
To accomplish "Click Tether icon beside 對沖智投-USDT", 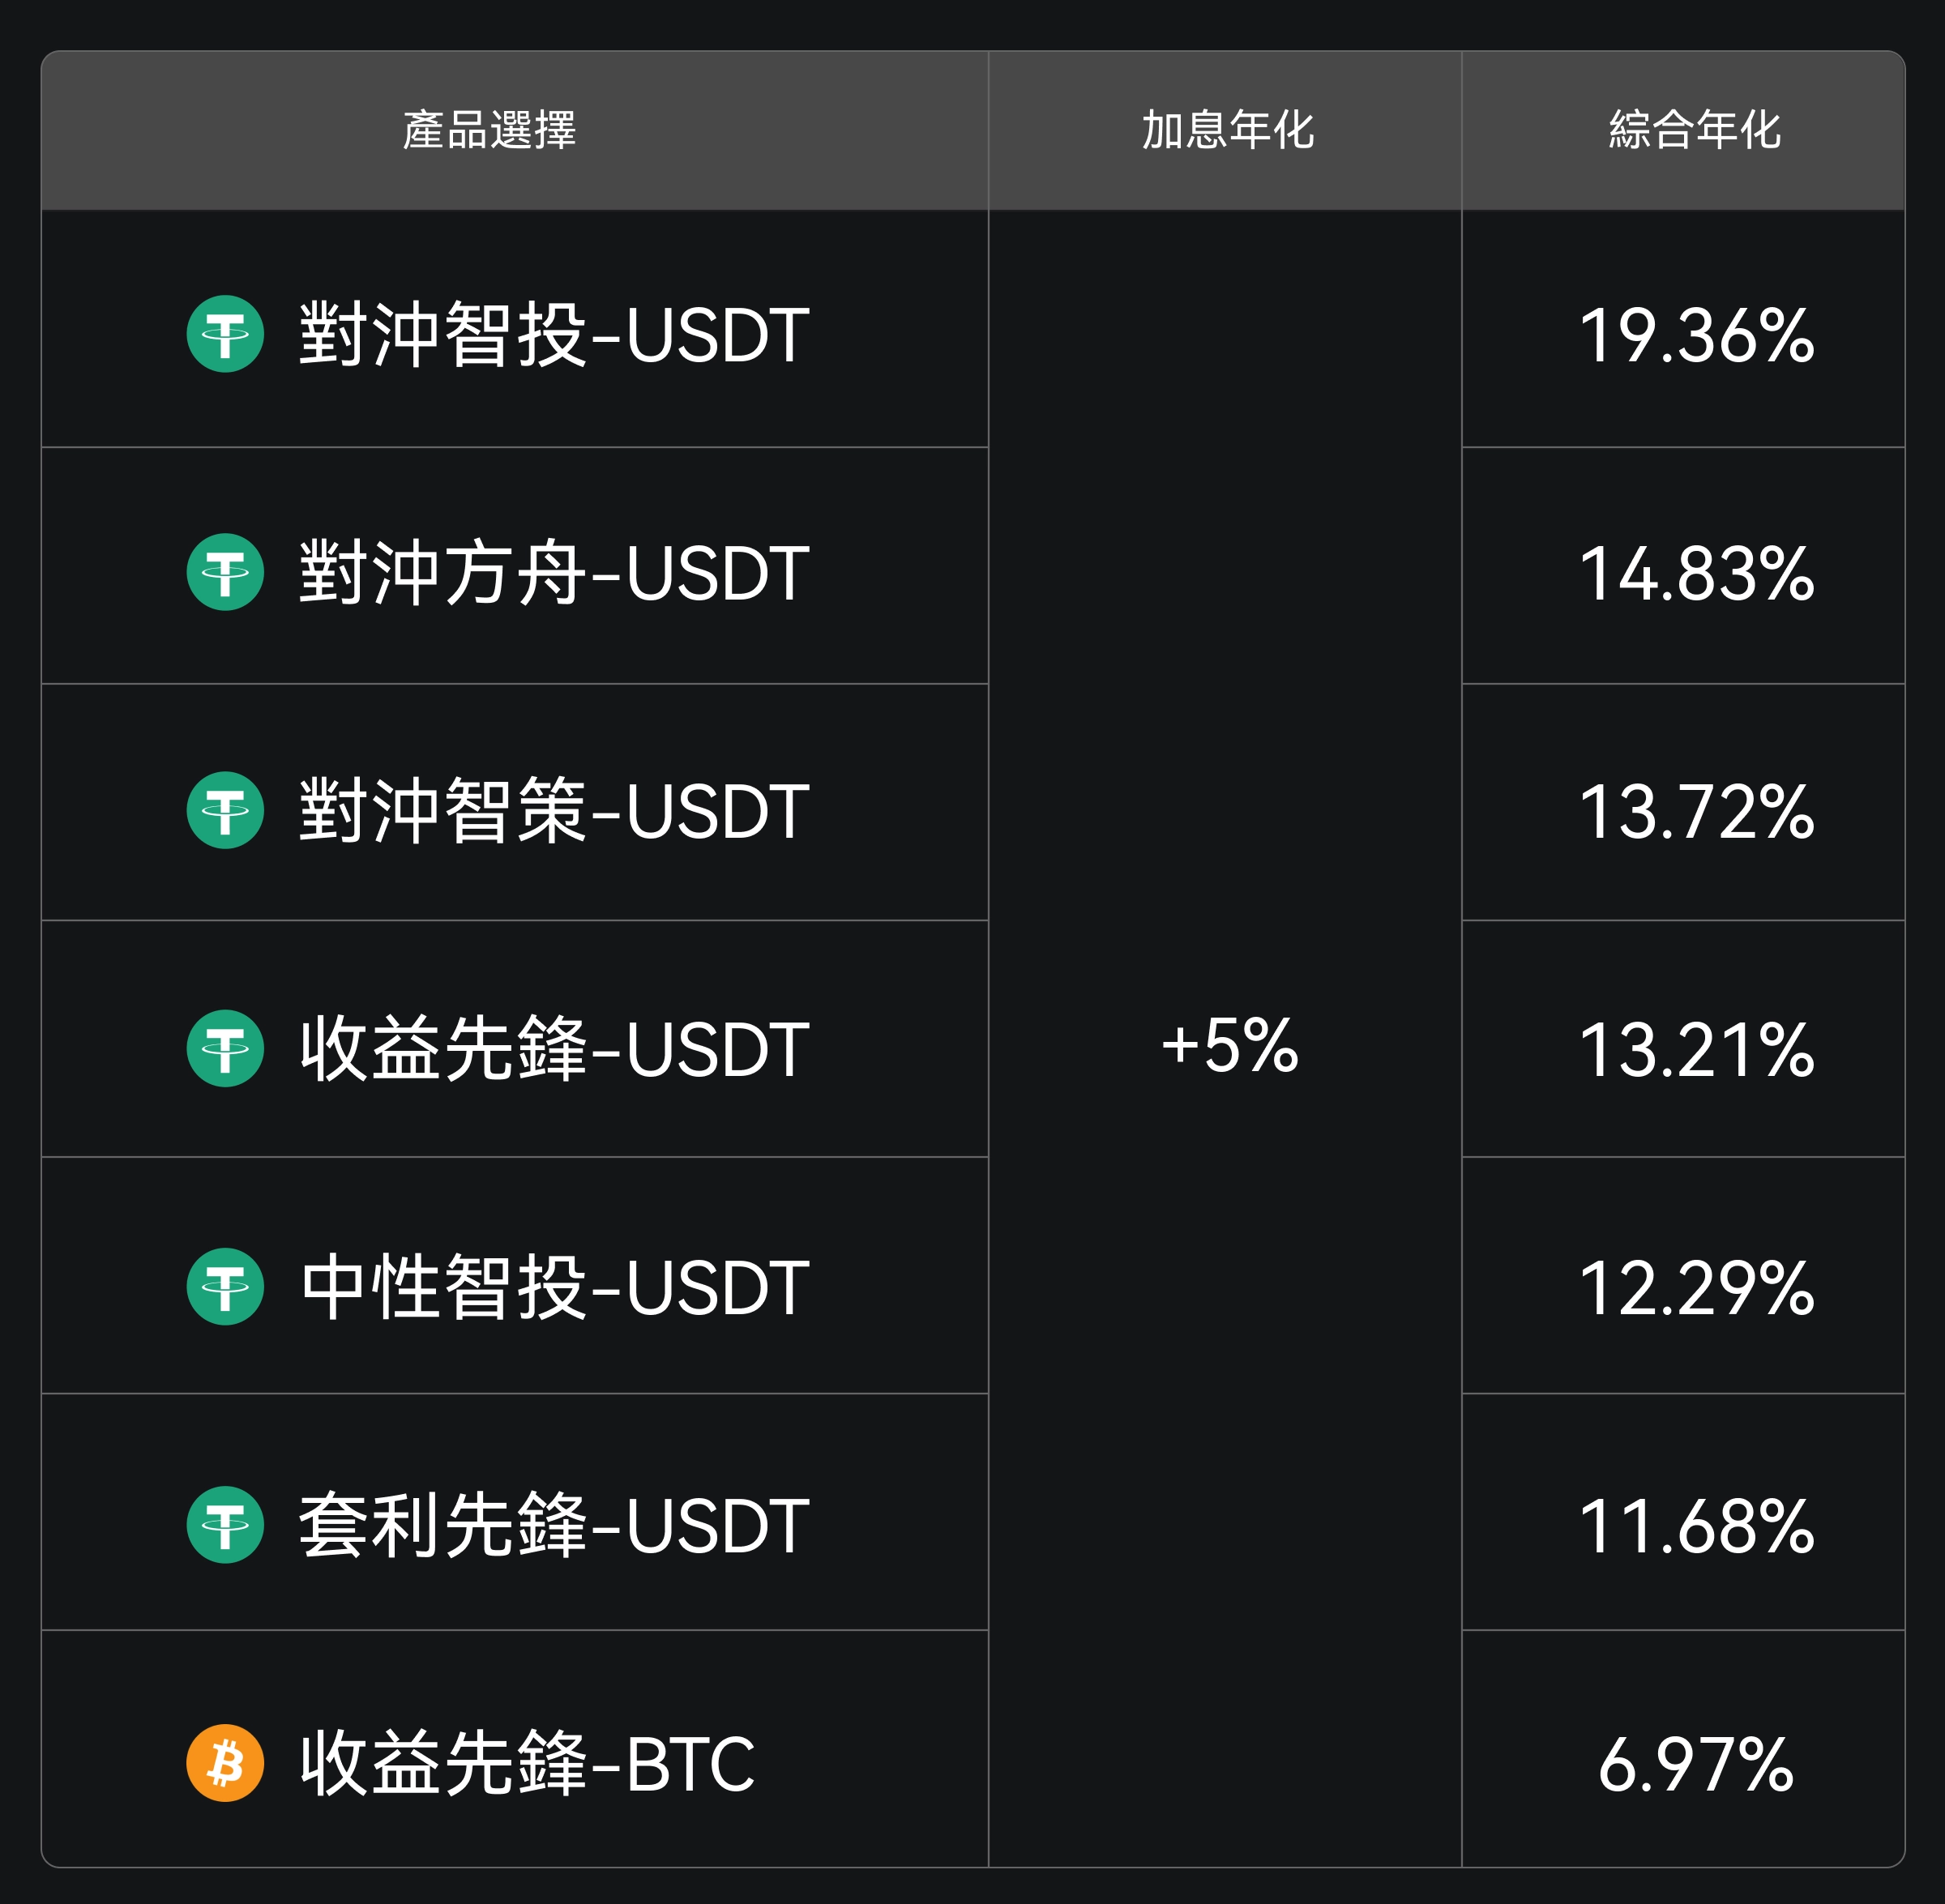I will (225, 334).
